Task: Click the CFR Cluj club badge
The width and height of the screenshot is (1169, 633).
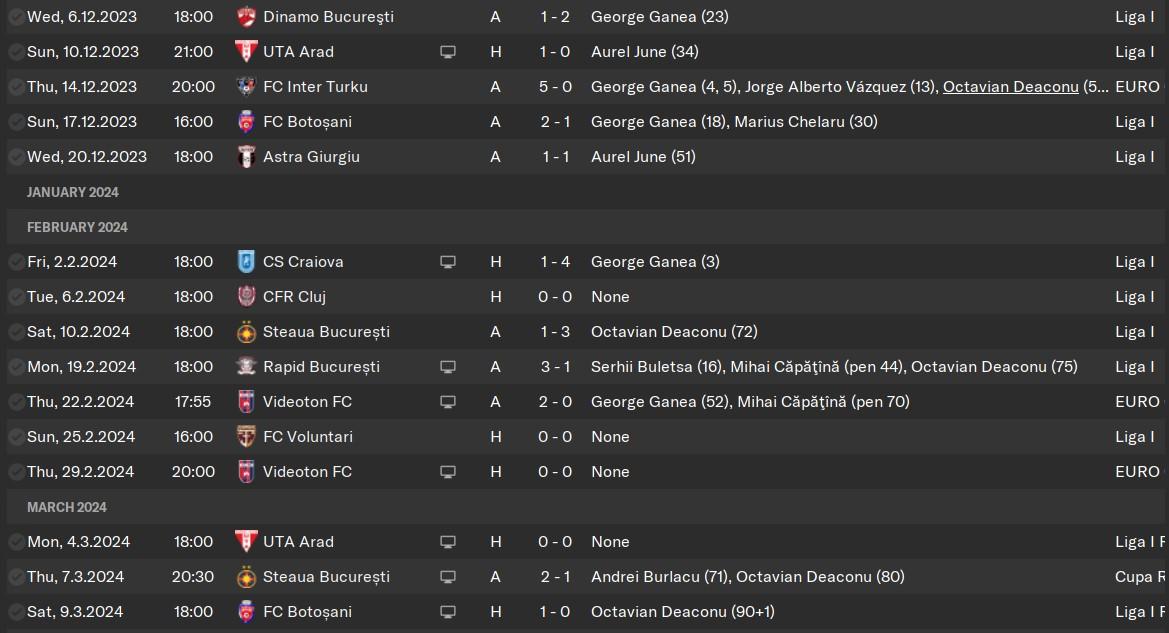Action: 246,297
